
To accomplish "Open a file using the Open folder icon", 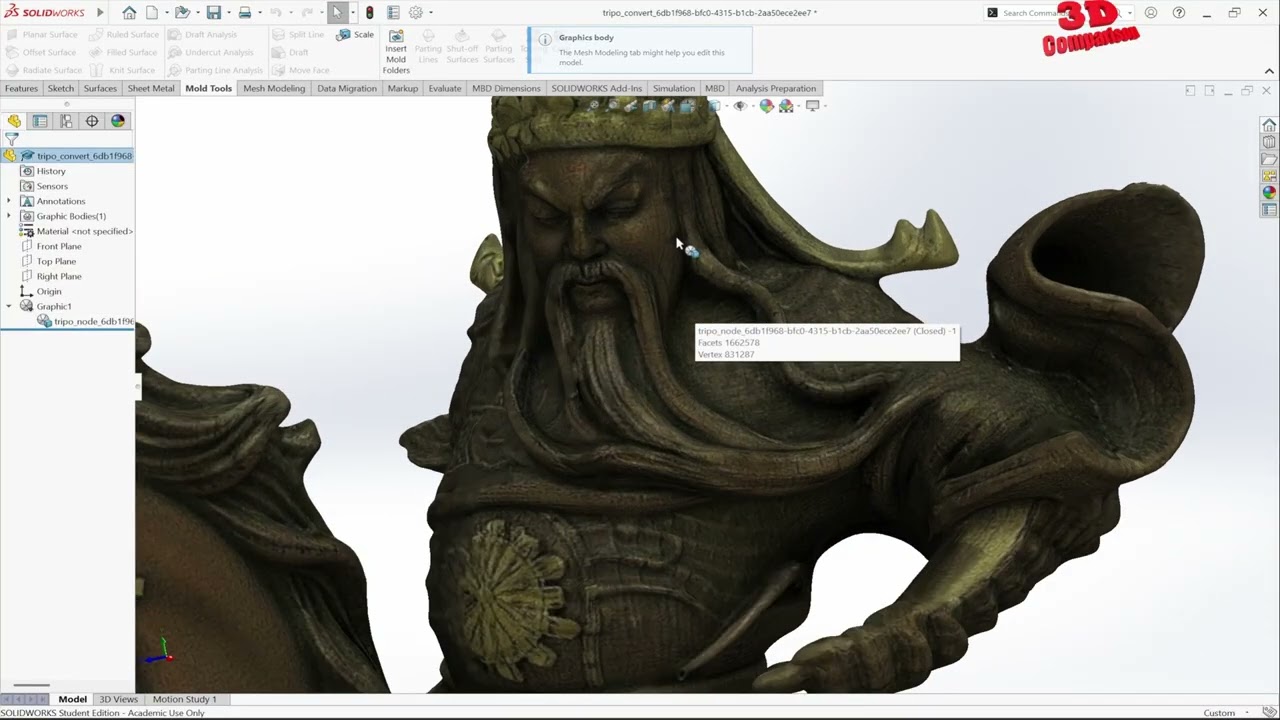I will [182, 13].
